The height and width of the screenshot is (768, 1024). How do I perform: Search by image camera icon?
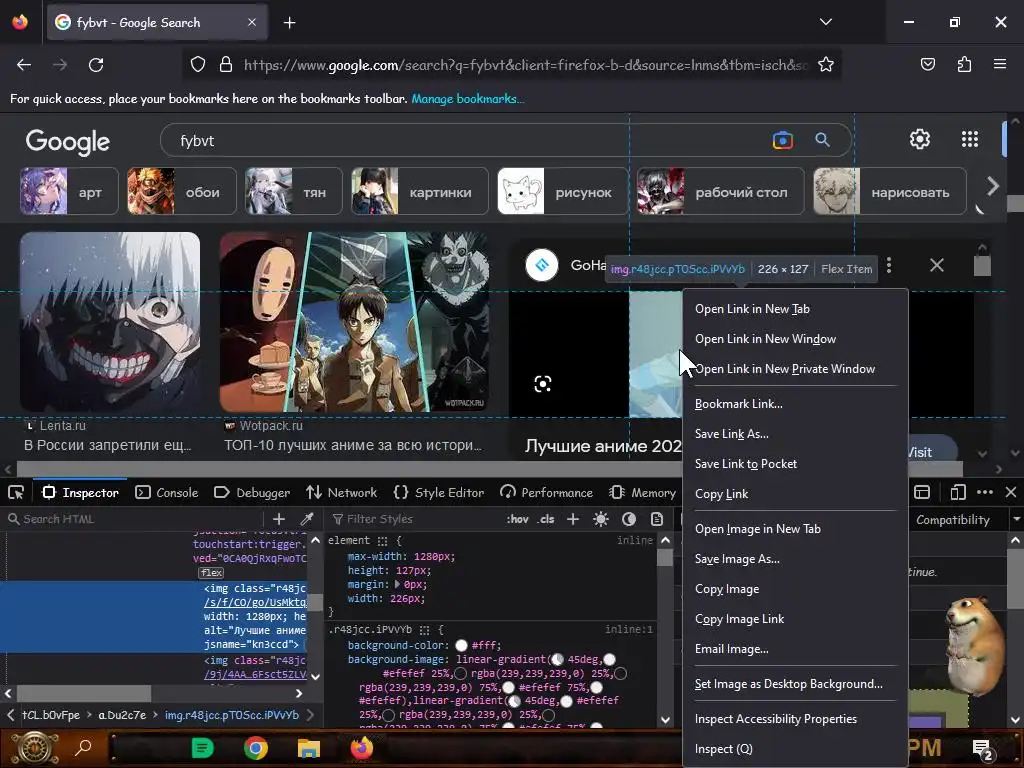tap(782, 140)
